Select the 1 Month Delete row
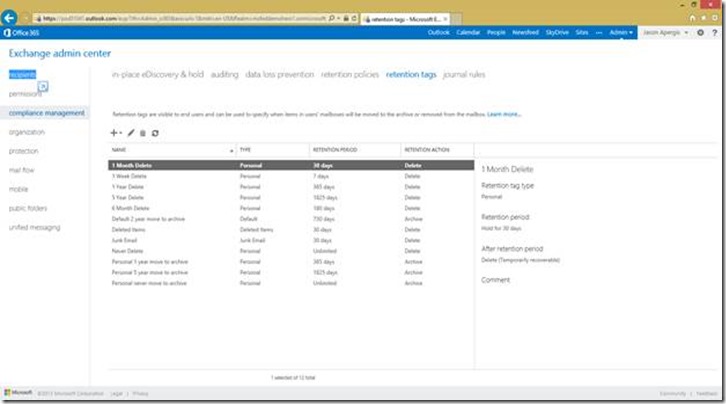The width and height of the screenshot is (726, 404). tap(291, 165)
